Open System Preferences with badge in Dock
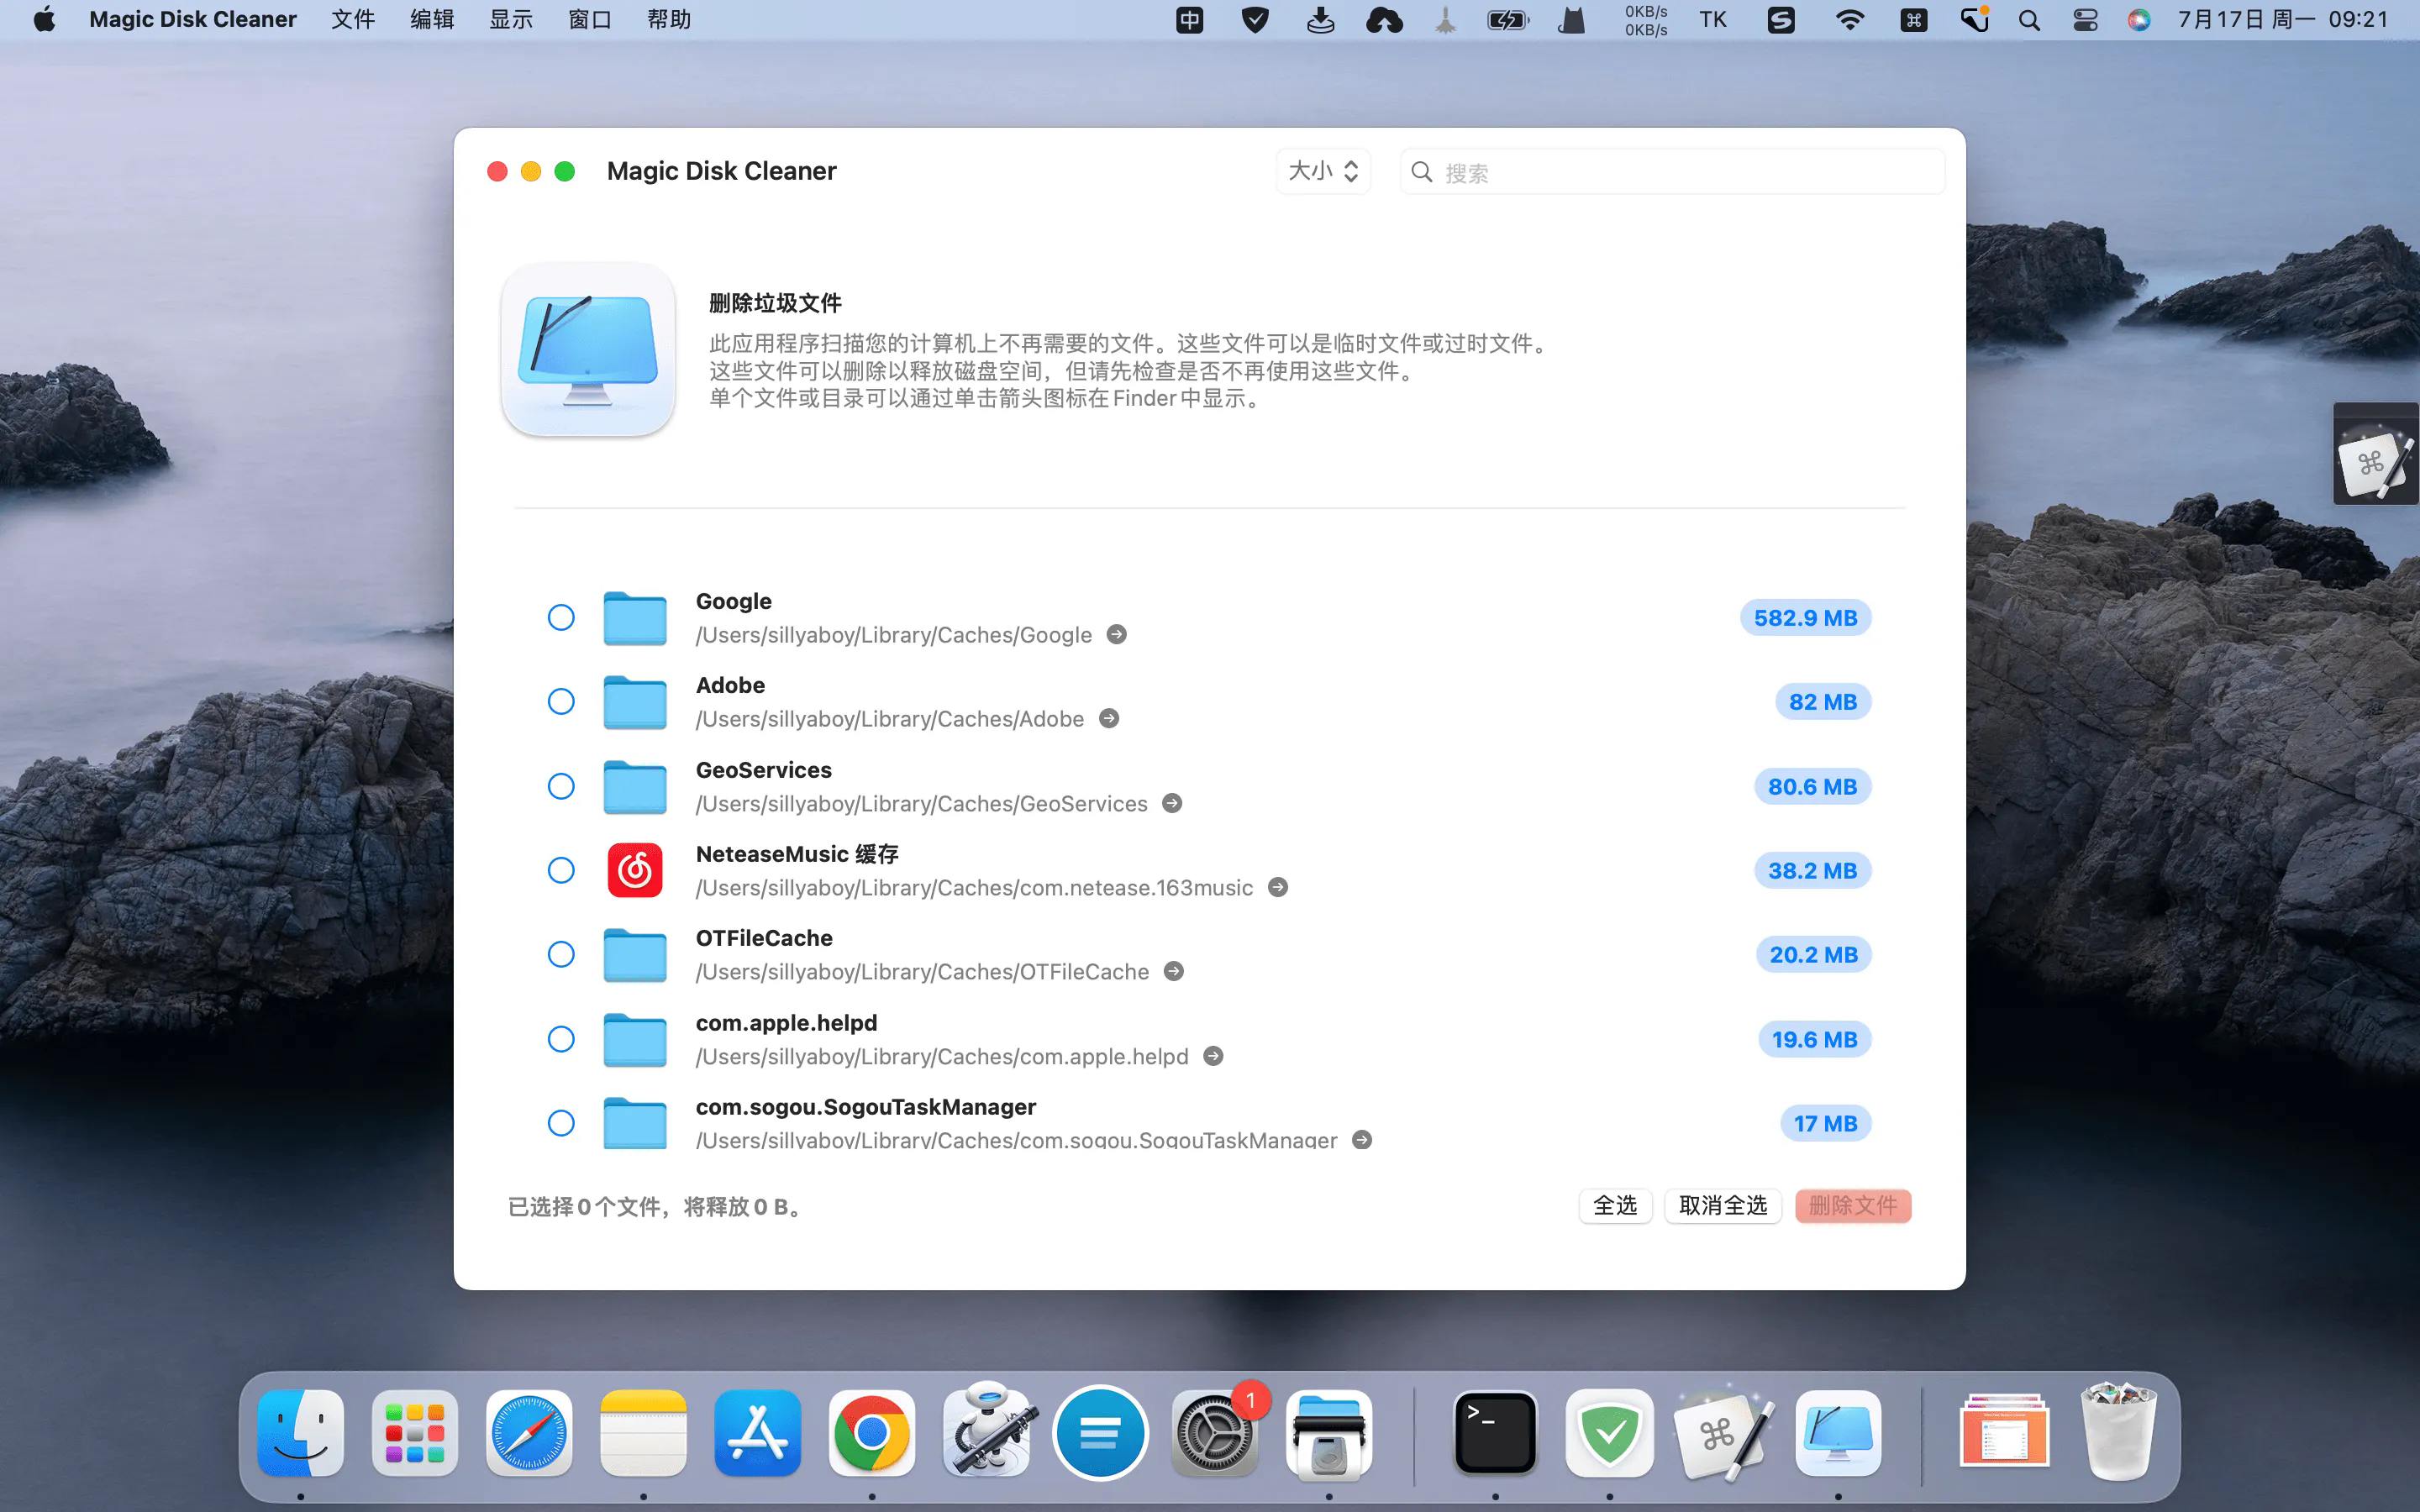Image resolution: width=2420 pixels, height=1512 pixels. (x=1215, y=1433)
